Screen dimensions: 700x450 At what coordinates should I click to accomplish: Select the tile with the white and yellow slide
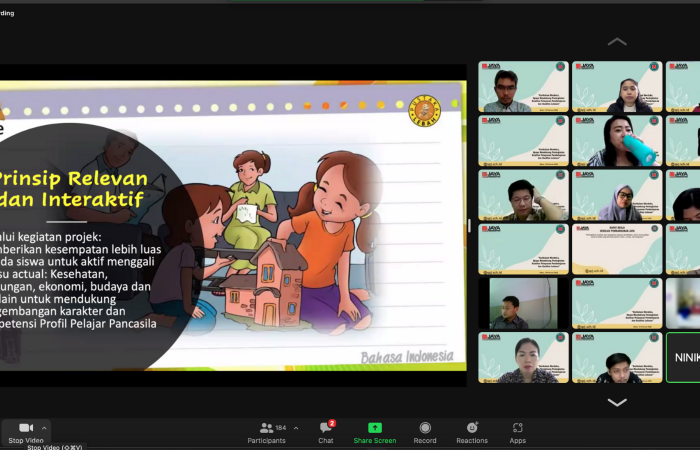617,249
